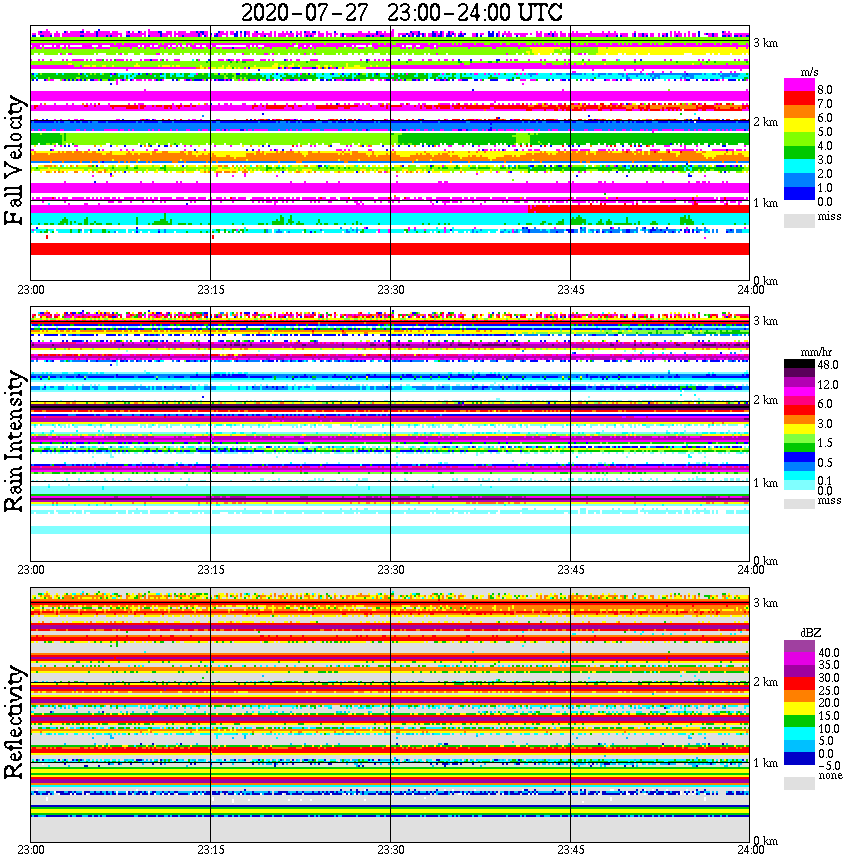Click the "3 km" label on the Reflectivity plot
850x868 pixels.
[x=766, y=603]
